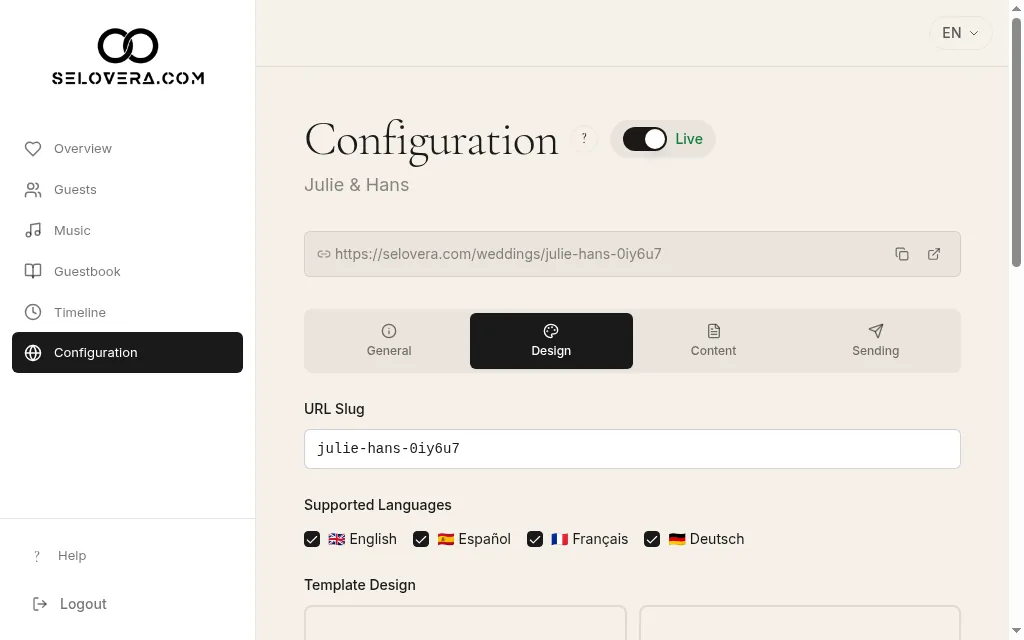
Task: Click the Supported Languages heading
Action: click(377, 505)
